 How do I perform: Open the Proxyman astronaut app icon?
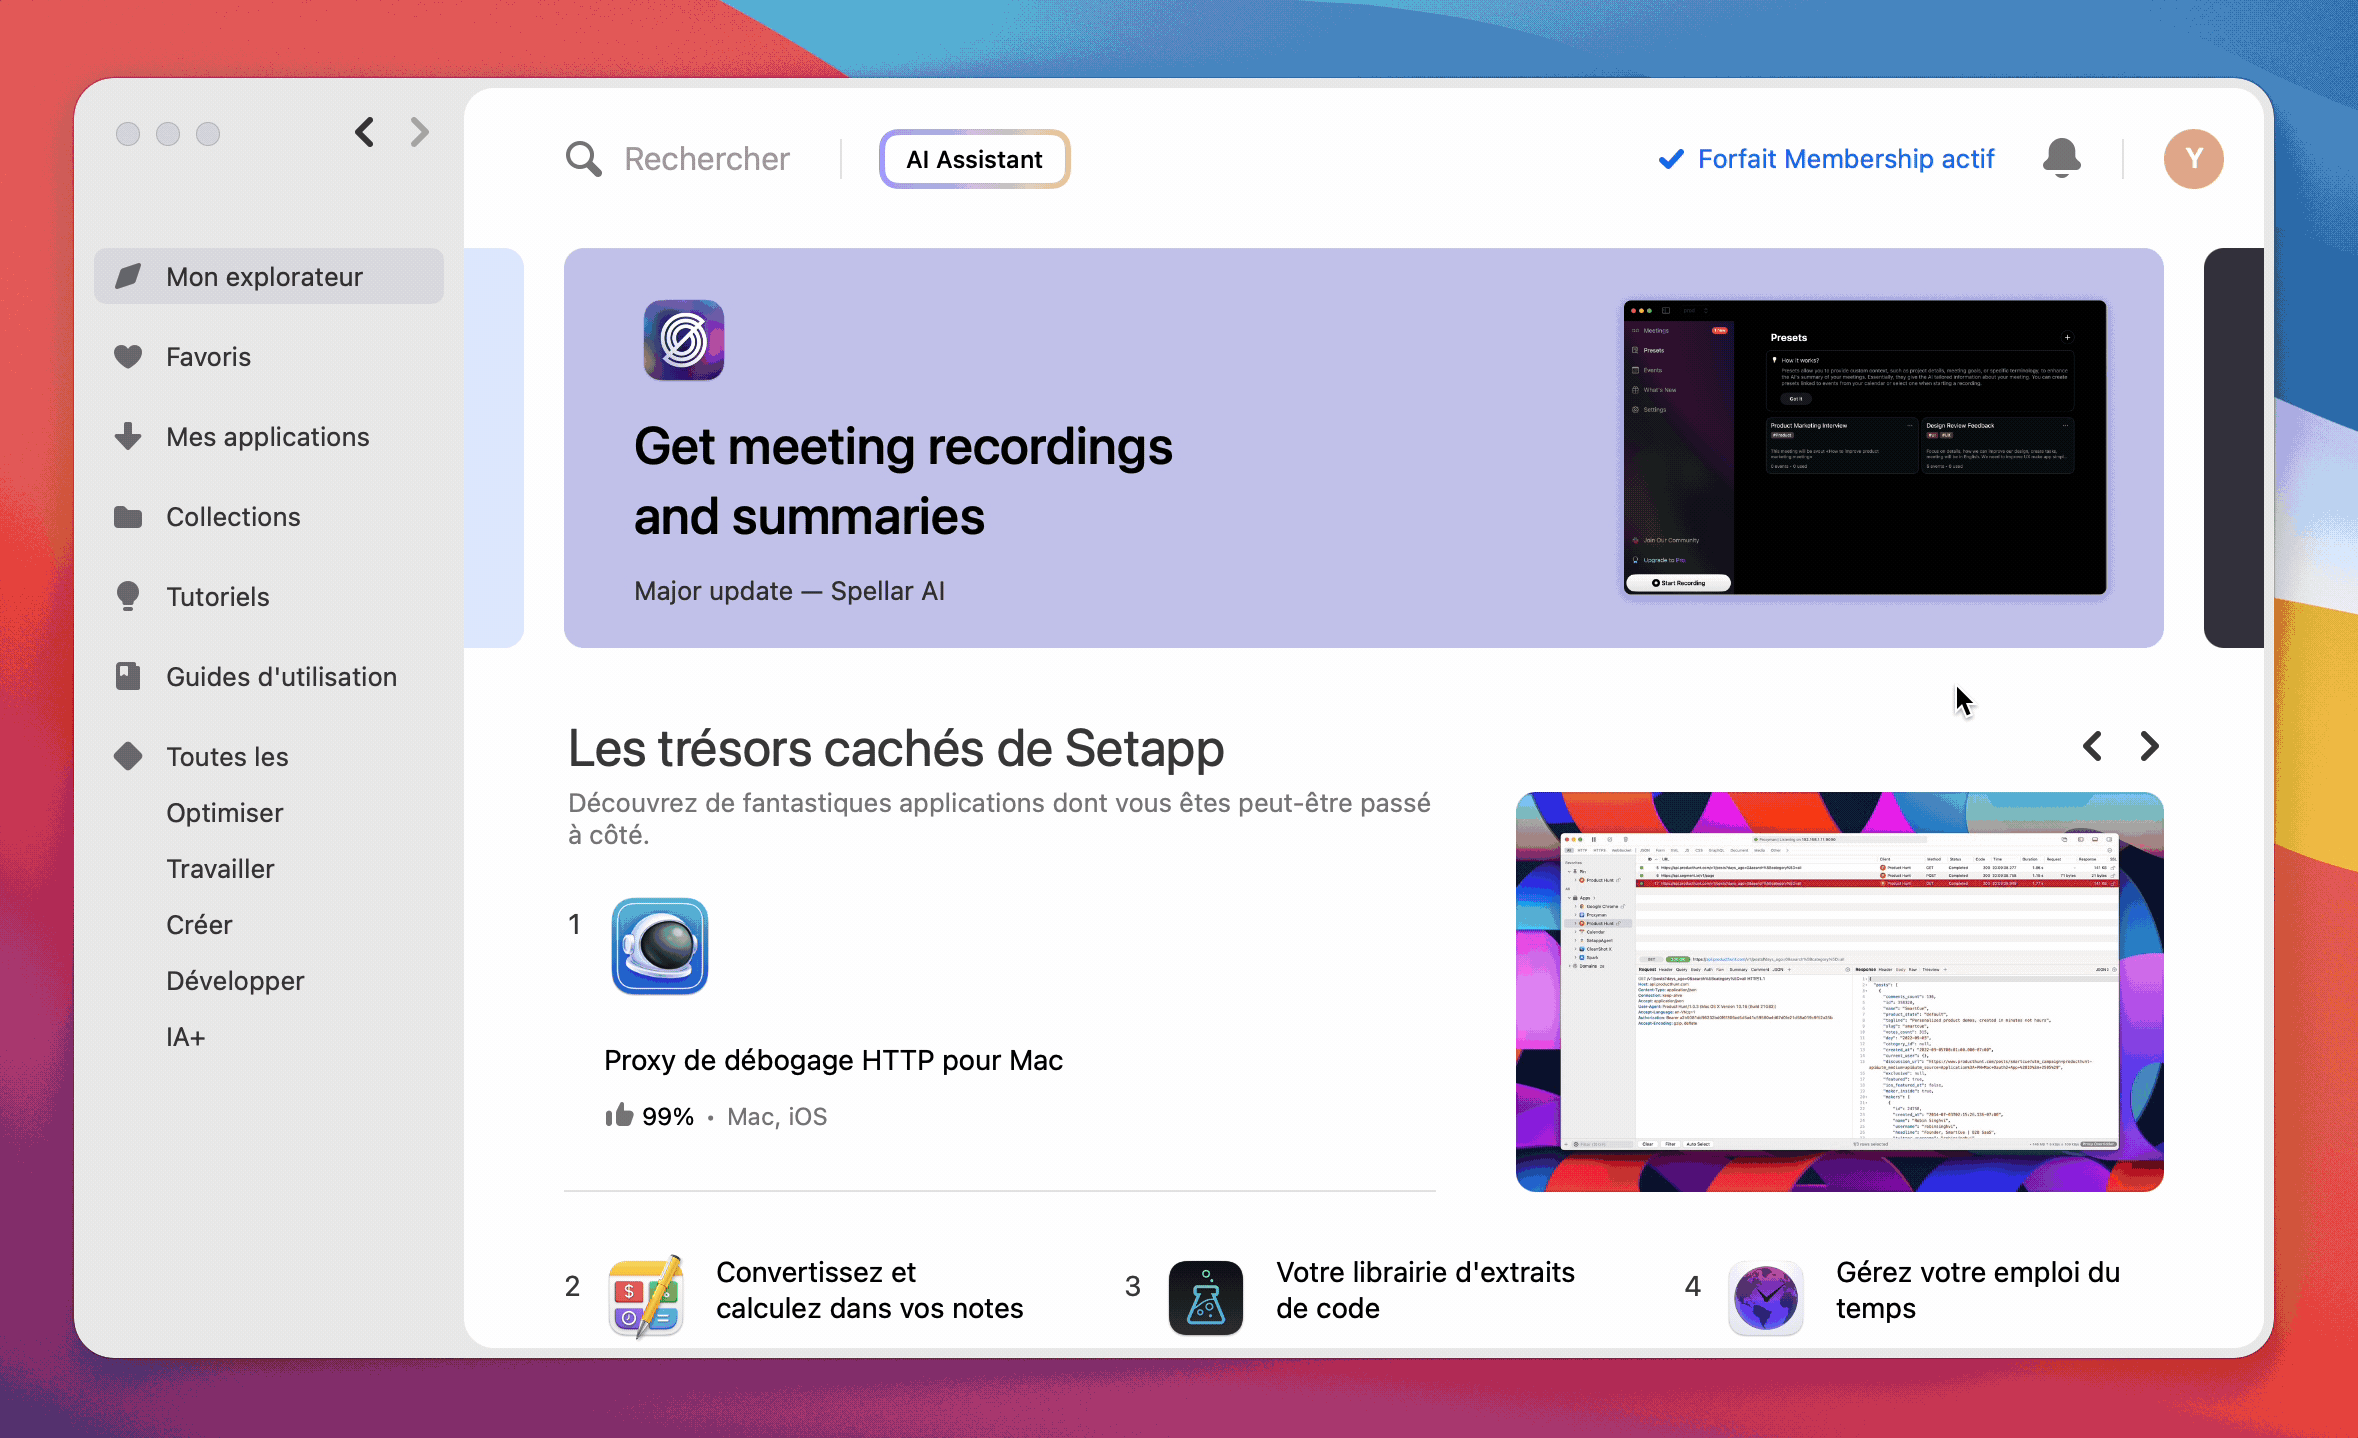click(x=660, y=946)
